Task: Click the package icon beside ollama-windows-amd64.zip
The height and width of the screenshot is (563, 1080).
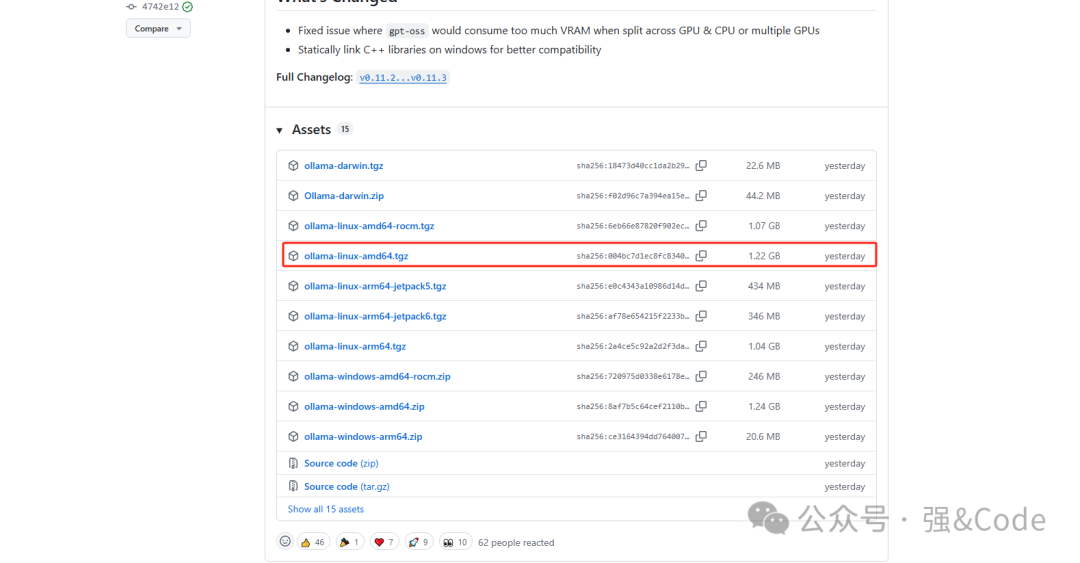Action: [x=293, y=407]
